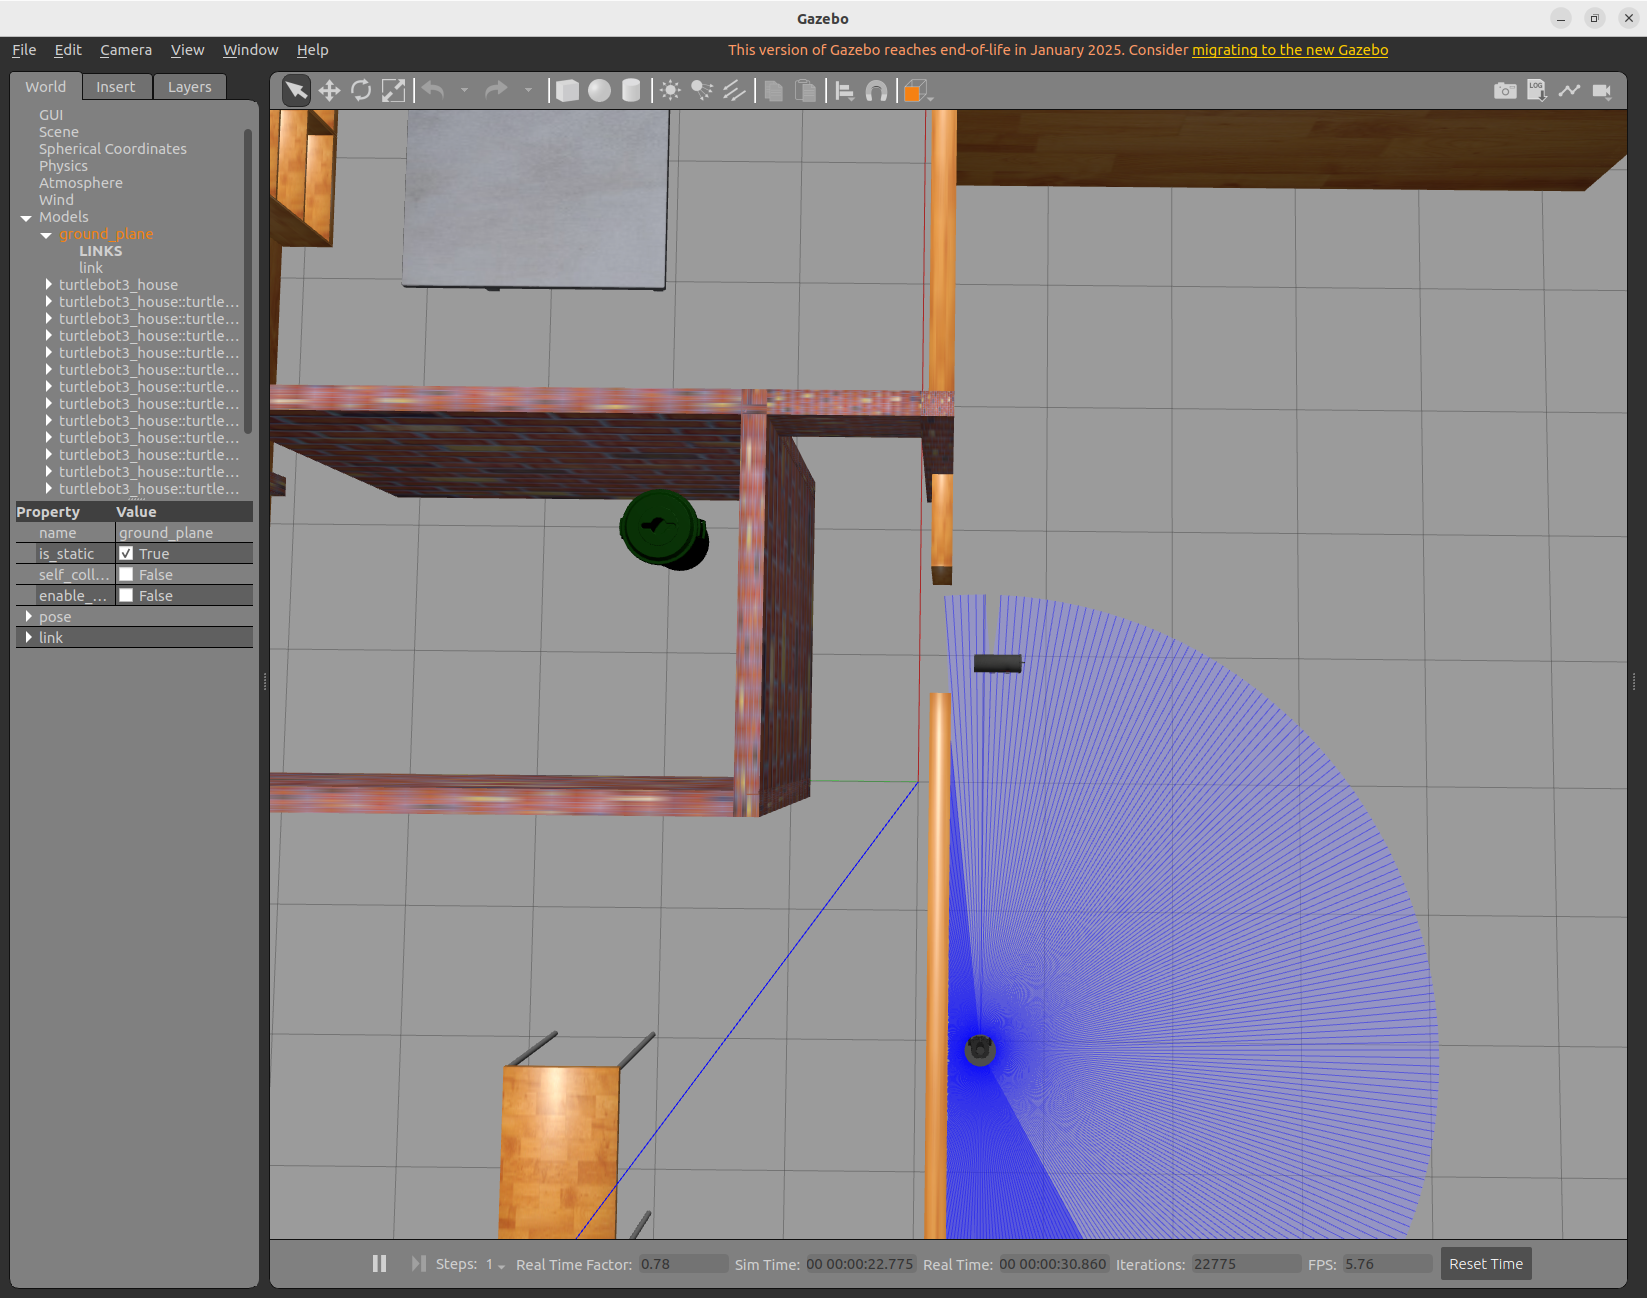Screen dimensions: 1647x1298
Task: Select Scene in the World tree
Action: (59, 132)
